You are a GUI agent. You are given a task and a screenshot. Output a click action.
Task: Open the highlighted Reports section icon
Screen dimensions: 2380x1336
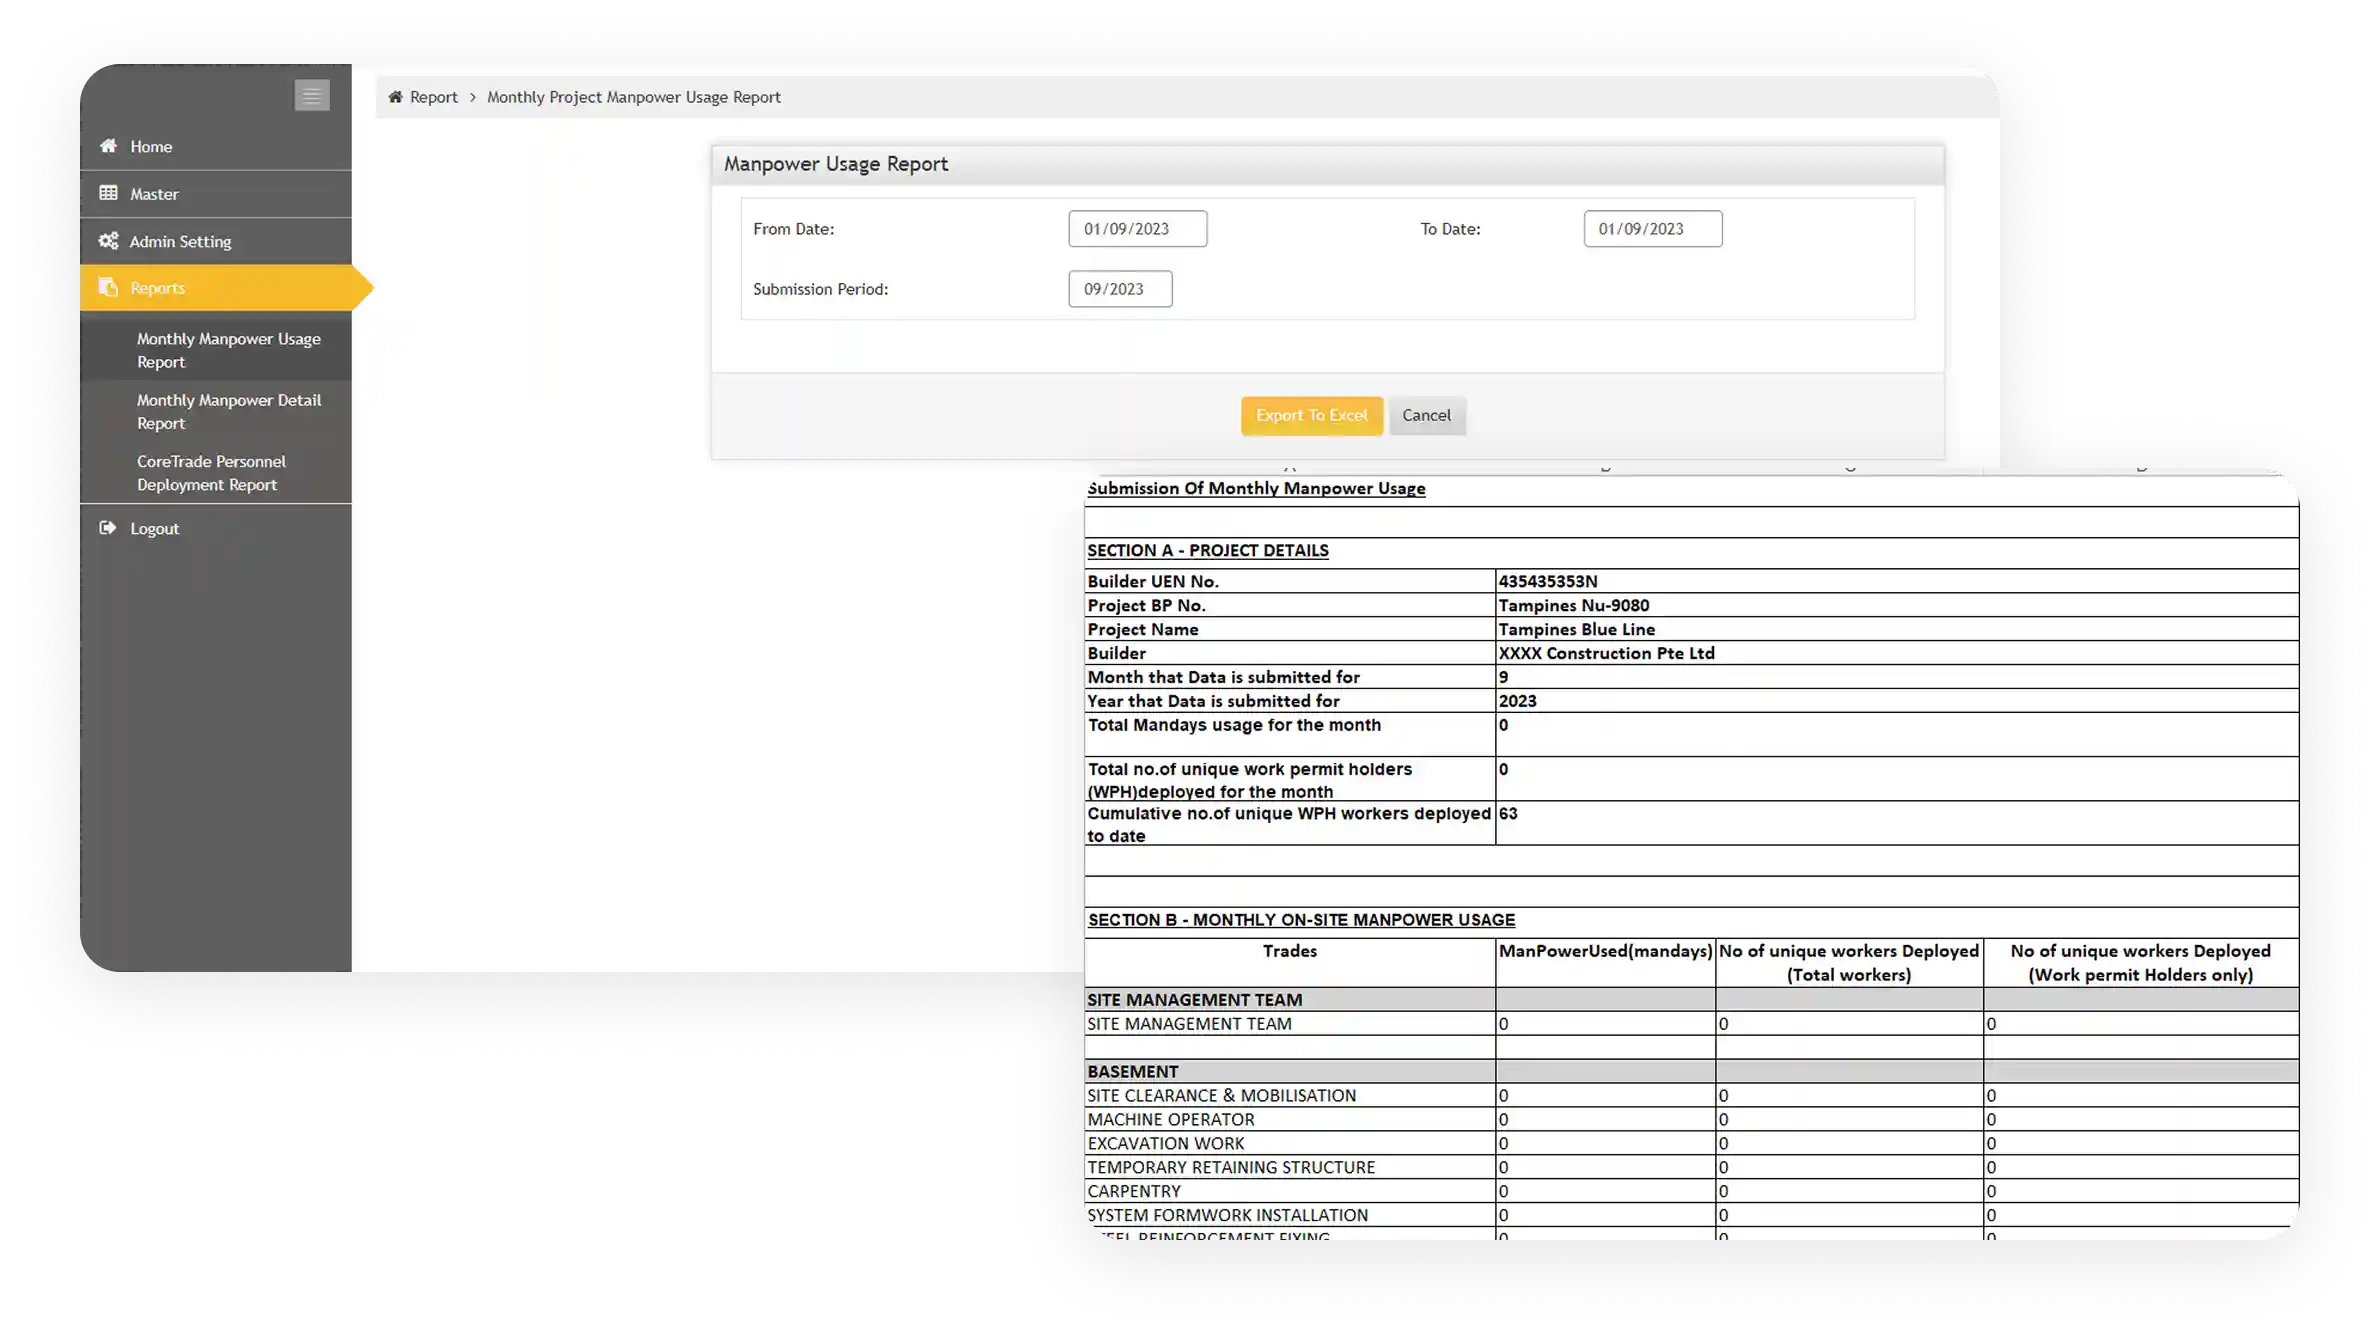click(108, 287)
